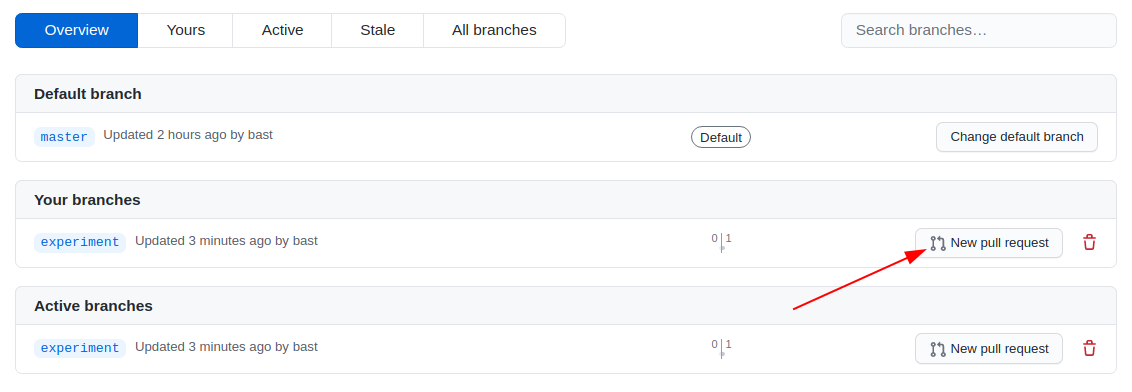Select the Active tab
The width and height of the screenshot is (1132, 392).
282,30
